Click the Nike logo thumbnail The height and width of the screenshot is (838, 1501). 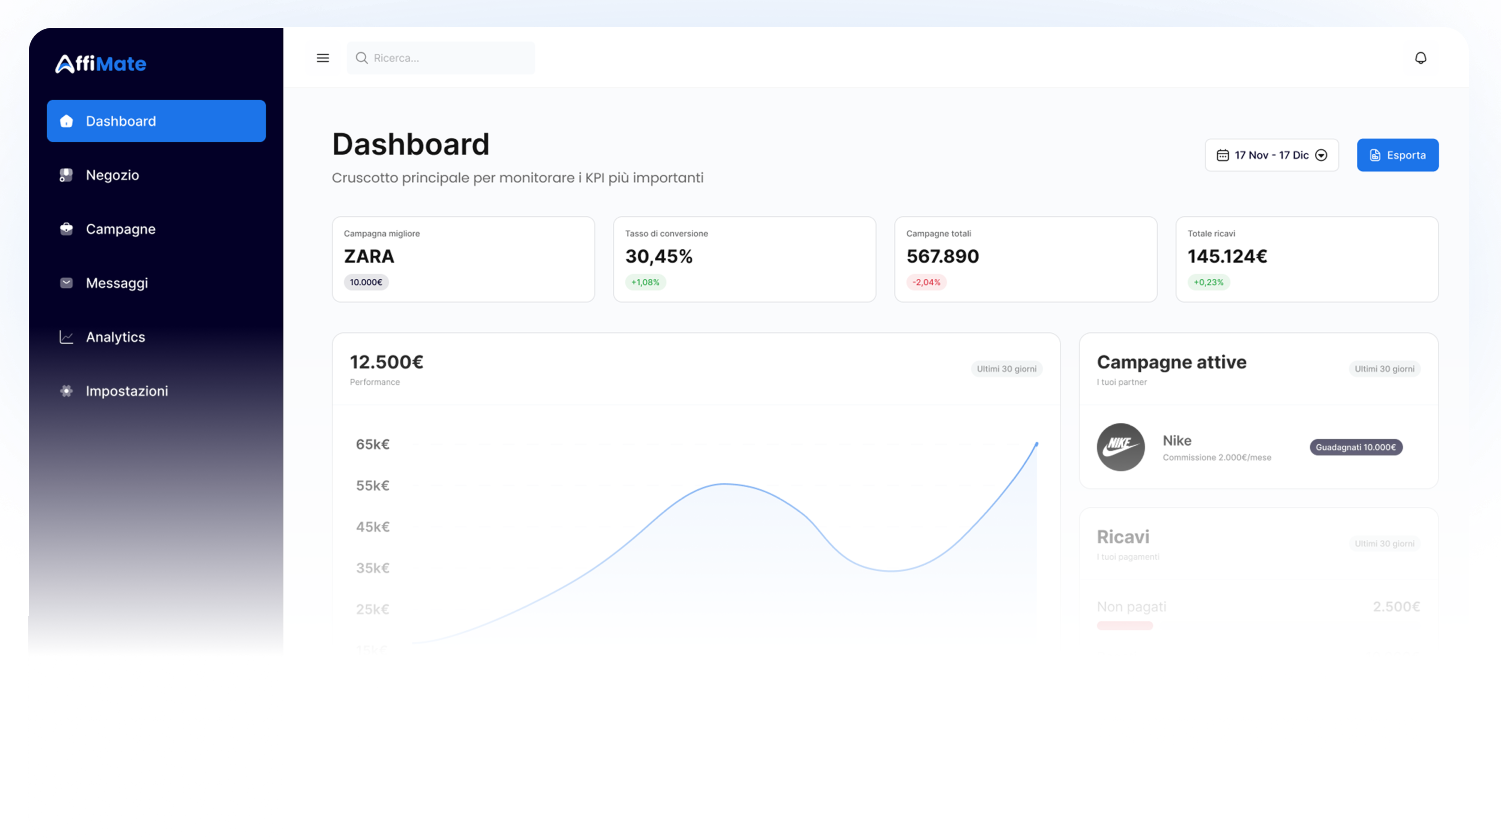1120,447
